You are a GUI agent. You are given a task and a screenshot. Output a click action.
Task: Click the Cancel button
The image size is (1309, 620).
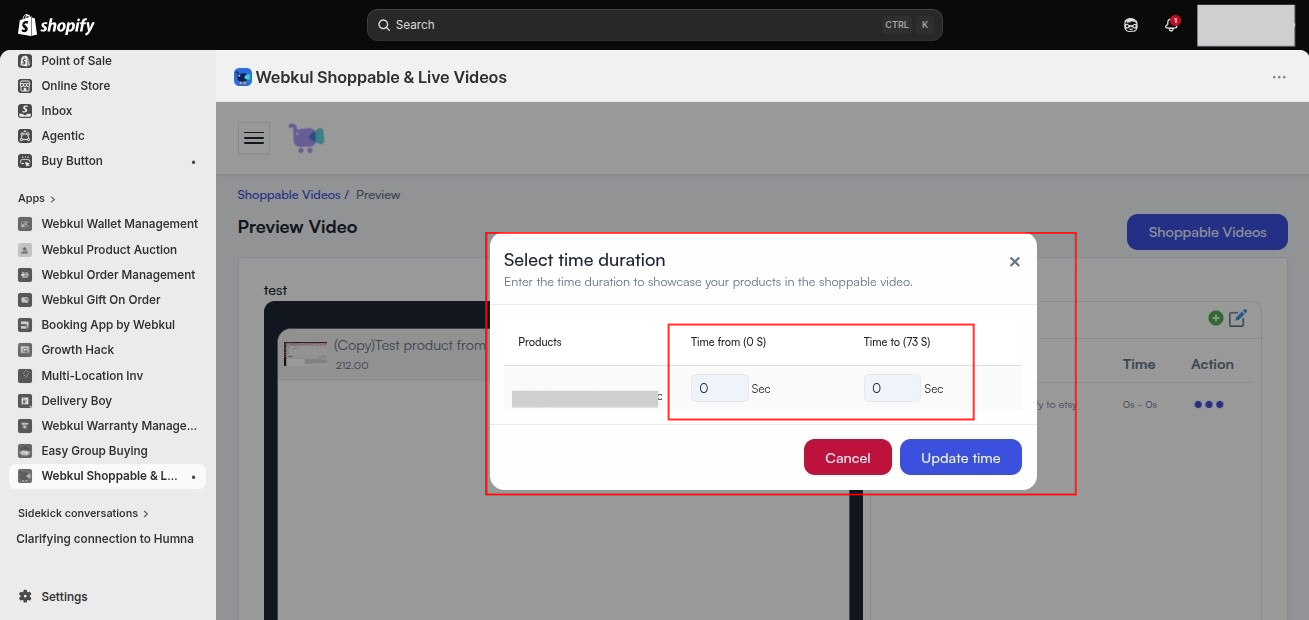848,457
